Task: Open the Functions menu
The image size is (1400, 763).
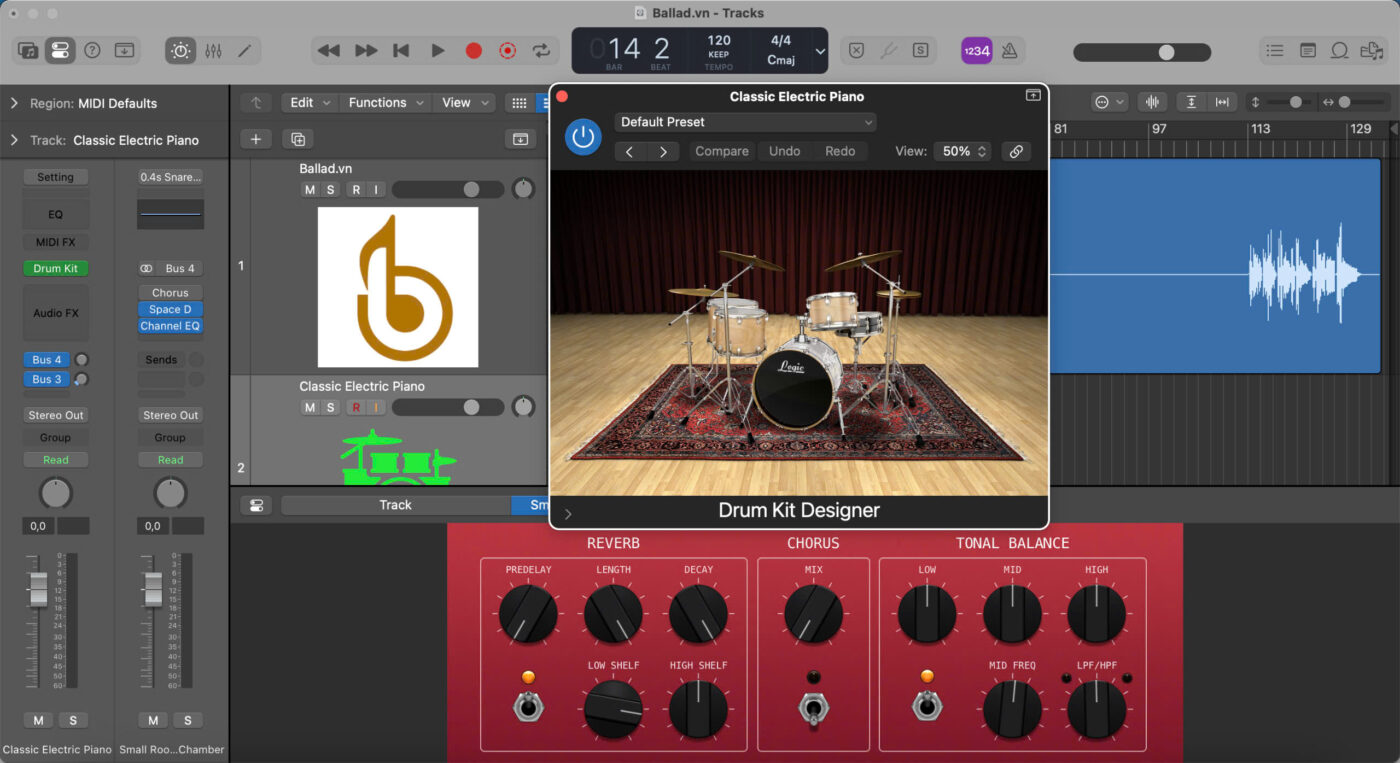Action: tap(387, 102)
